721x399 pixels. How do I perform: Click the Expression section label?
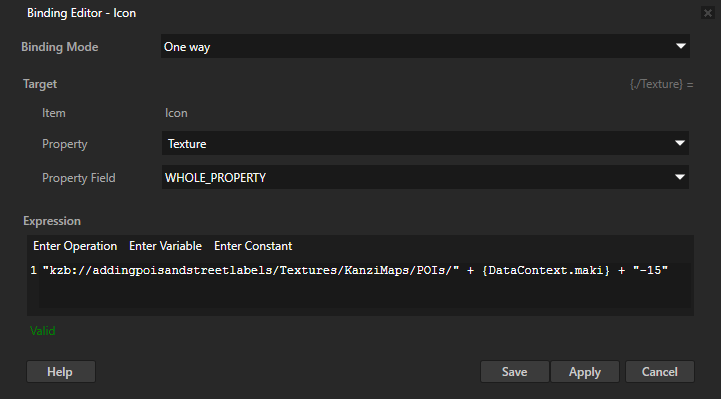point(52,221)
